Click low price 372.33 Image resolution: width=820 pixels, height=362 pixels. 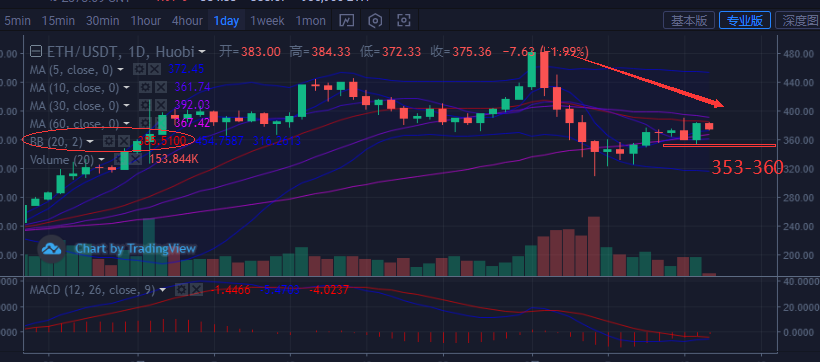[x=402, y=52]
